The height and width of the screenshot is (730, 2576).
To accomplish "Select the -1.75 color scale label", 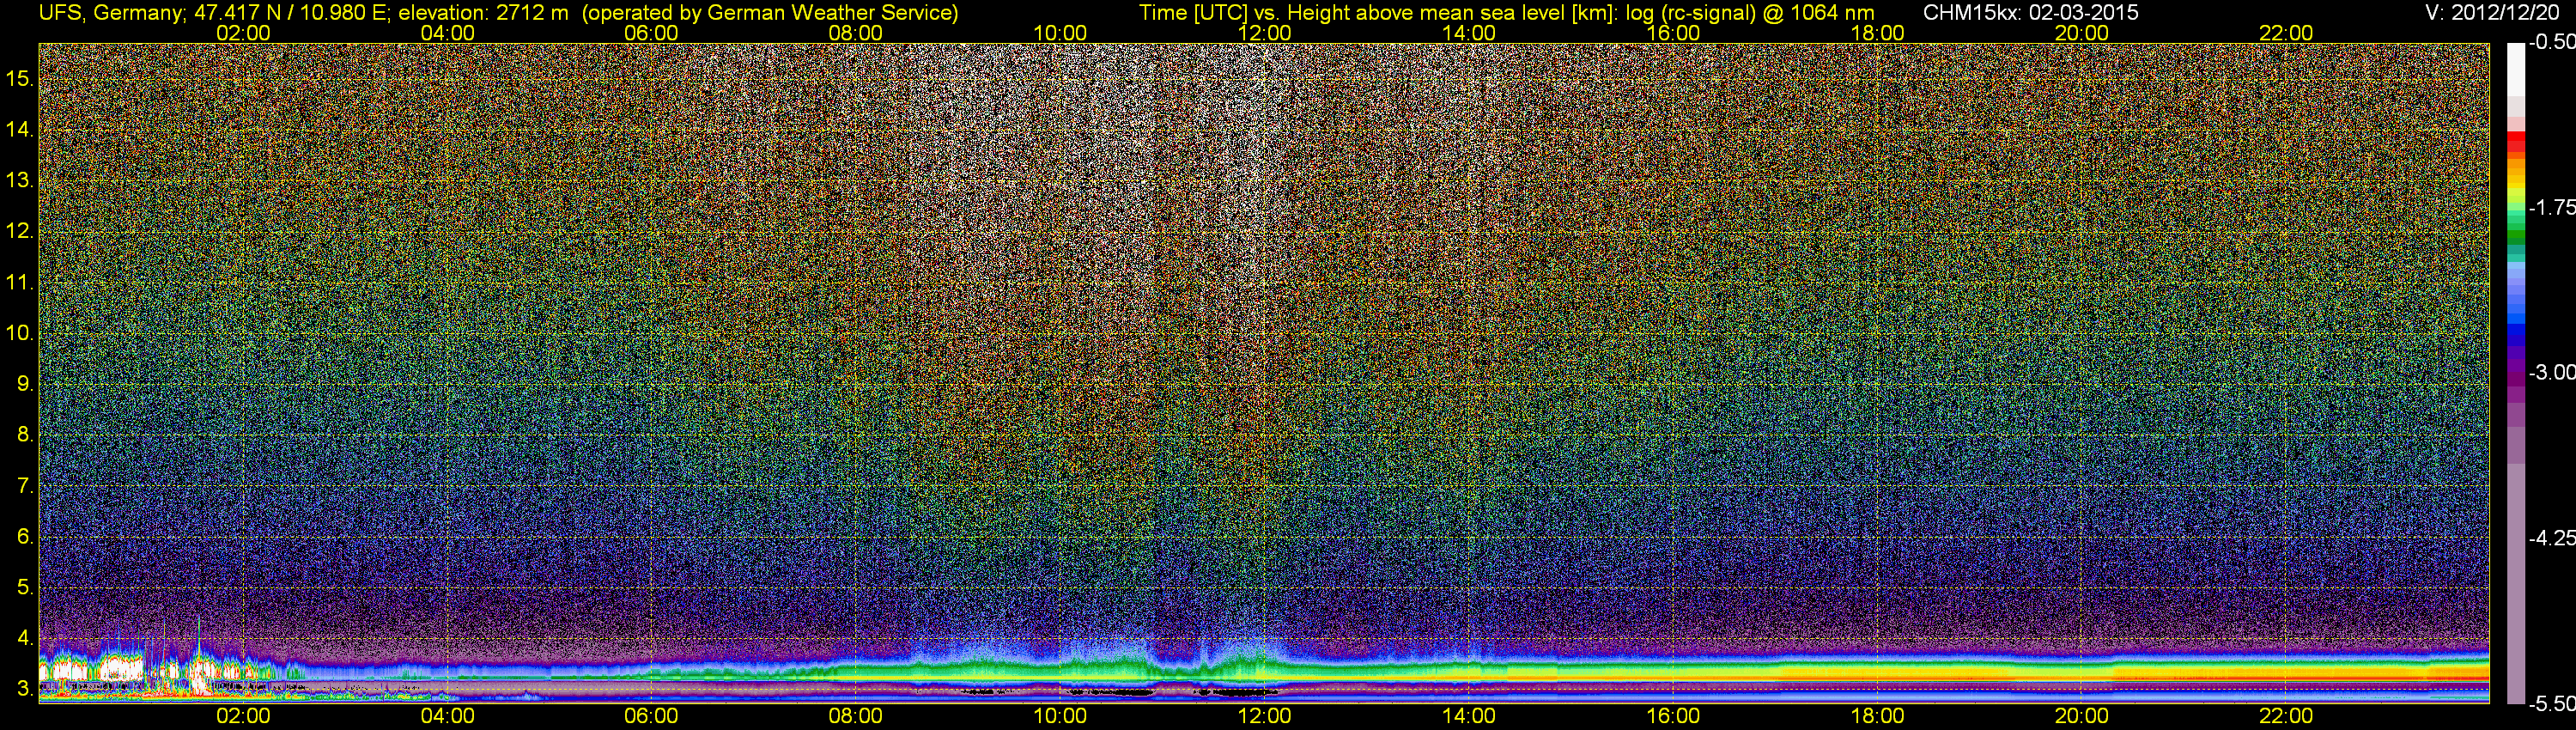I will pos(2551,208).
